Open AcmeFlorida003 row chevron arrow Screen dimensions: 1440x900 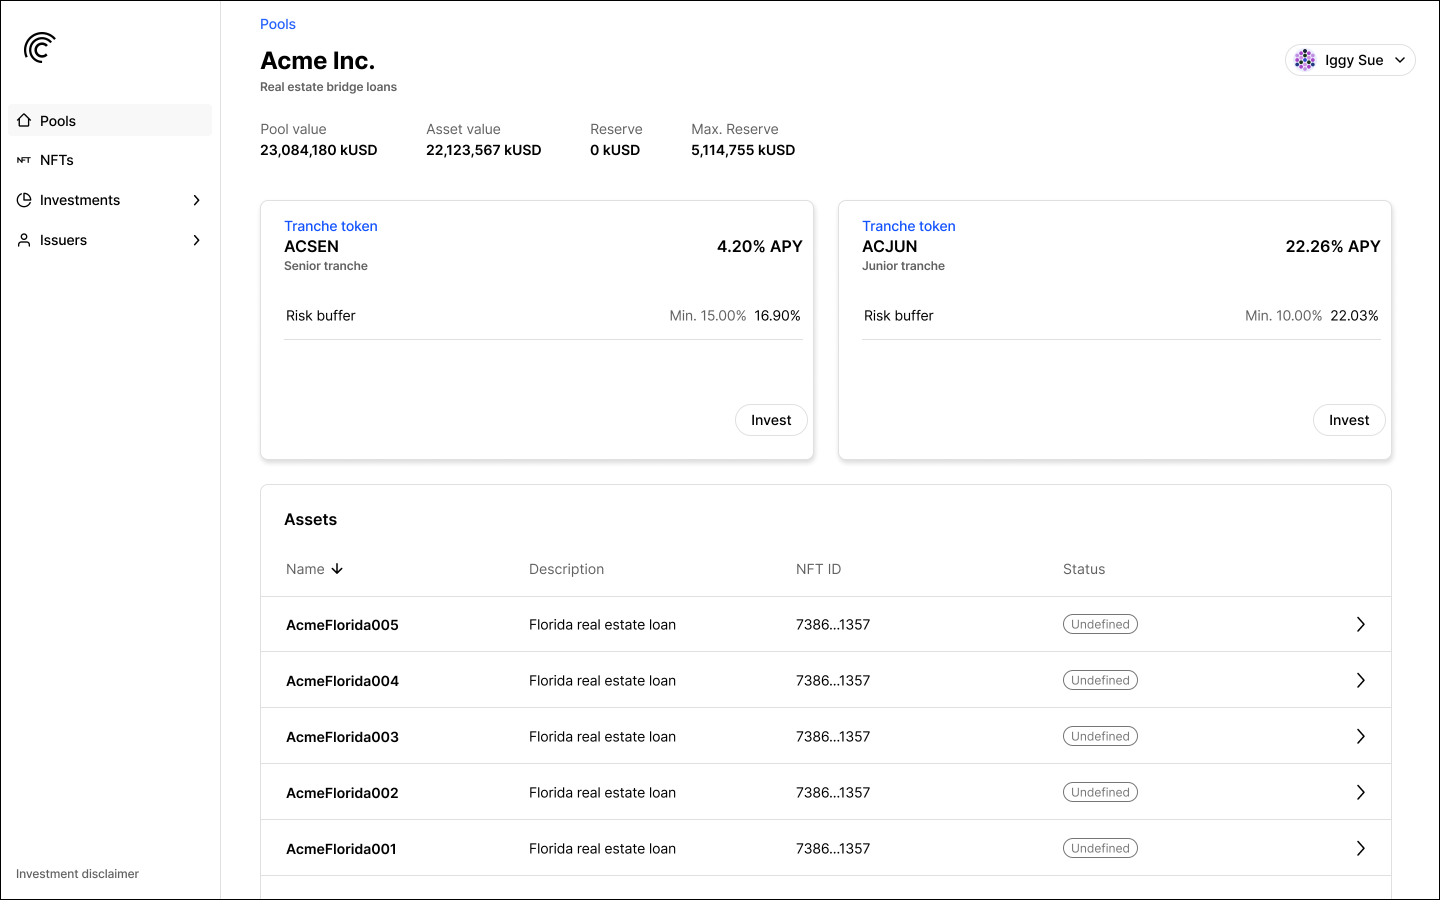(x=1360, y=736)
